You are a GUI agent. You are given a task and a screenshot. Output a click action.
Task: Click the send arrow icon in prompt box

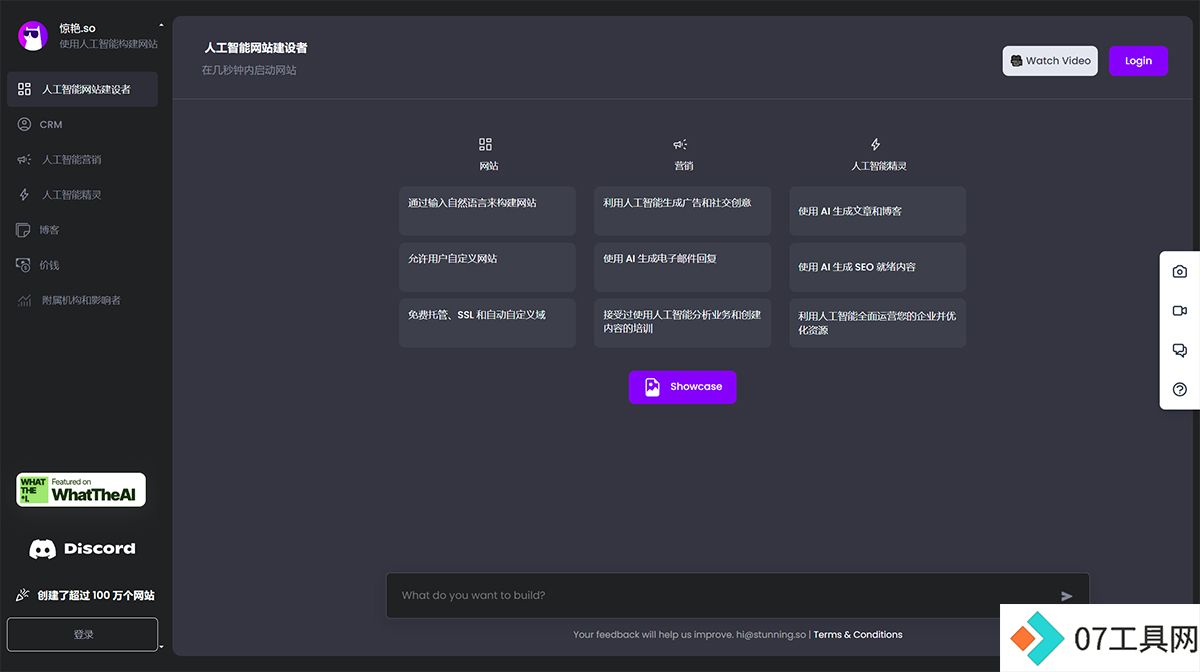1067,596
